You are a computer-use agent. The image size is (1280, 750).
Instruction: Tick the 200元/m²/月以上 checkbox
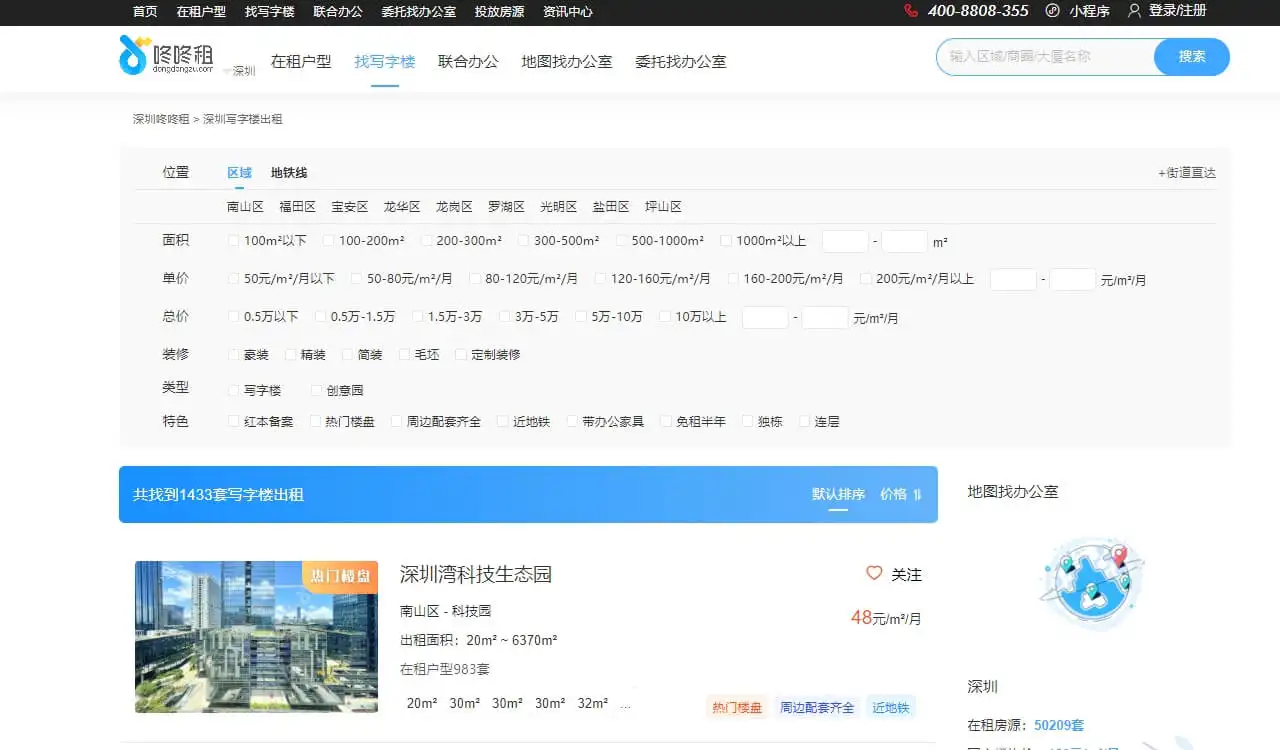pyautogui.click(x=866, y=279)
